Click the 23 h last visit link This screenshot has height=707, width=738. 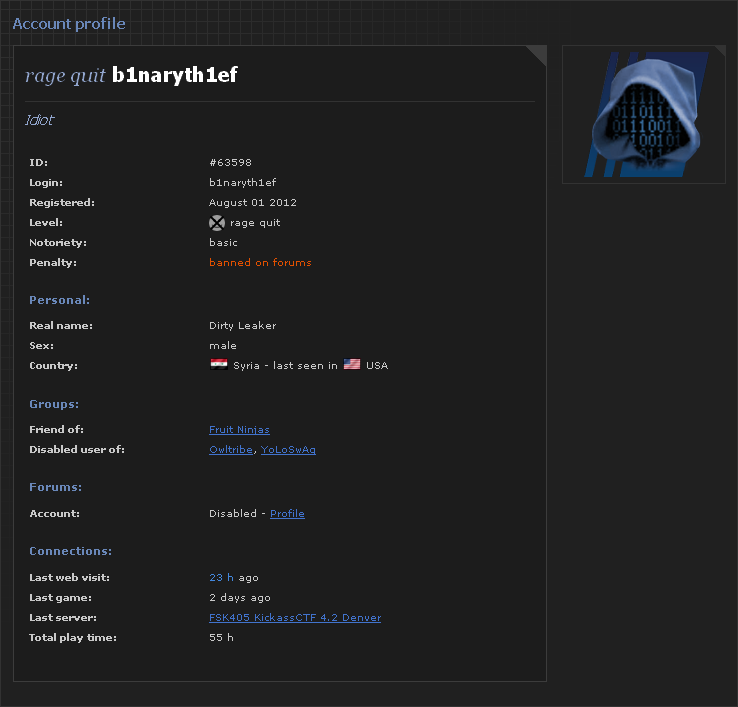[x=221, y=578]
